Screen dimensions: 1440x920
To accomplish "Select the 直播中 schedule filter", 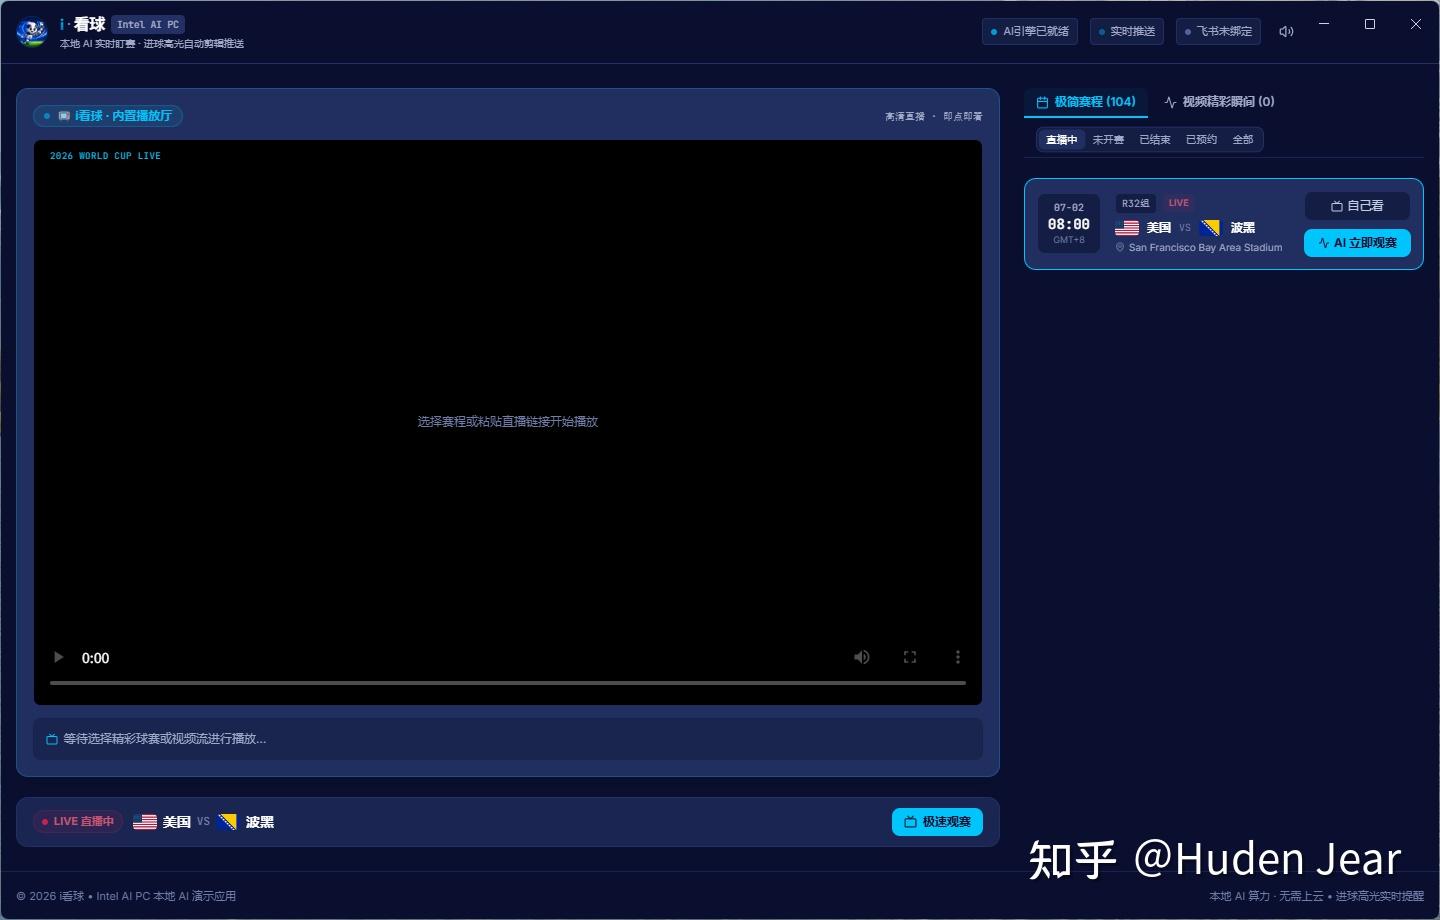I will [1061, 140].
